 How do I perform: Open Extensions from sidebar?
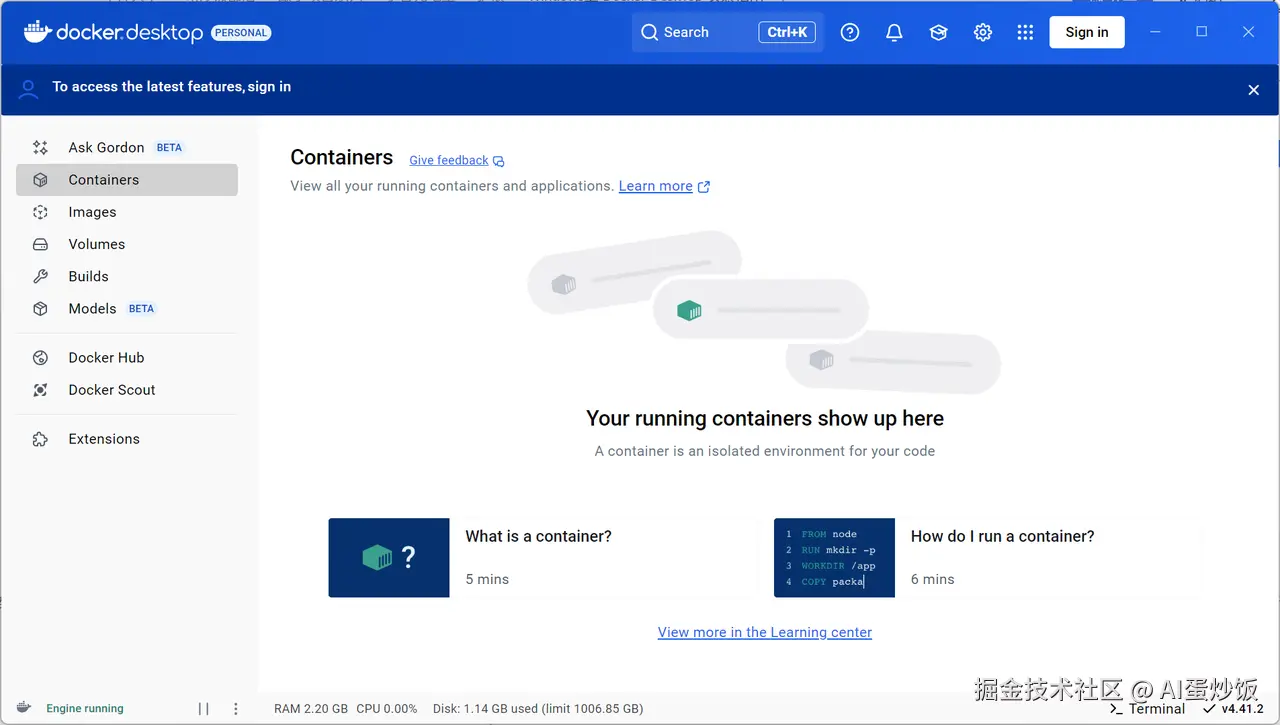[x=127, y=439]
